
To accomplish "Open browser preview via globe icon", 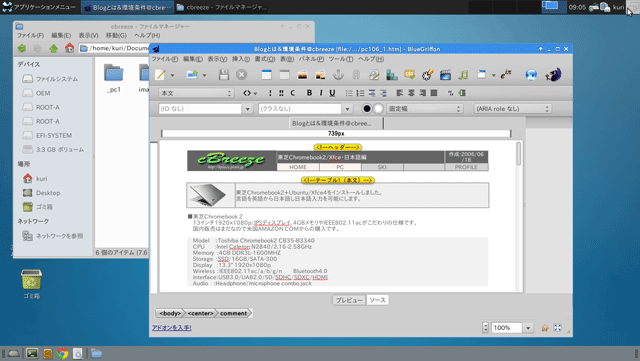I will [531, 75].
